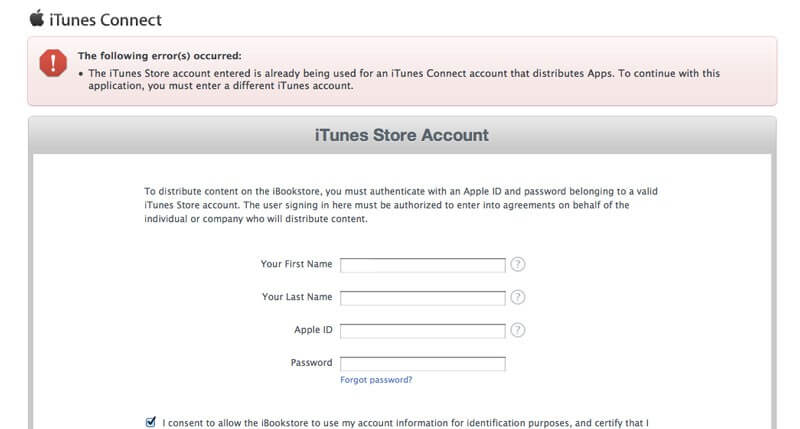This screenshot has width=800, height=429.
Task: Open the Forgot password? link
Action: tap(376, 380)
